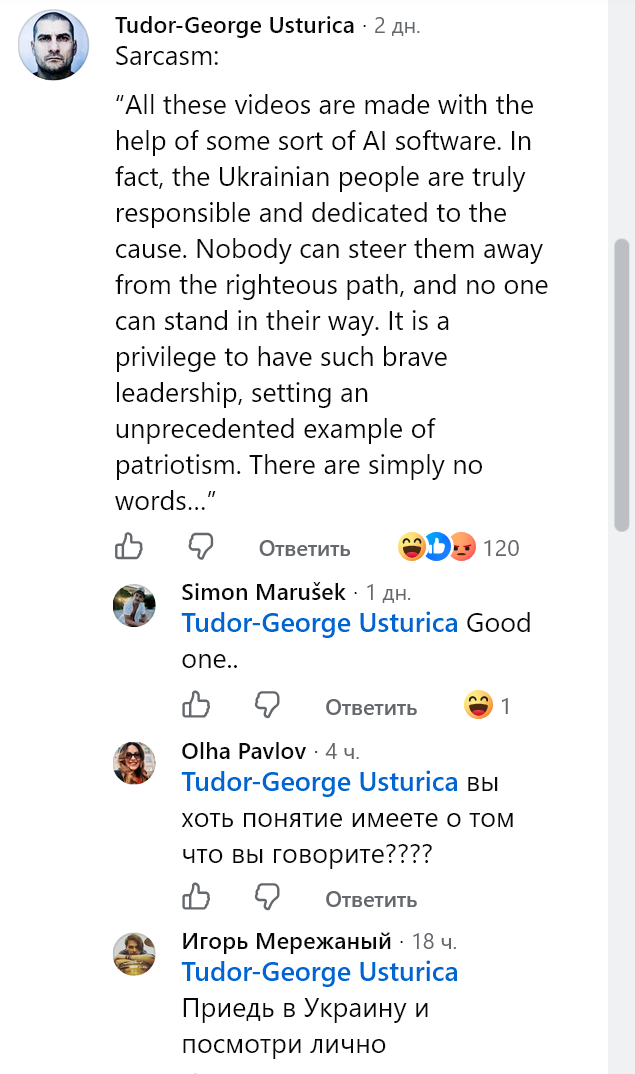635x1074 pixels.
Task: Like Tudor-George Usturica's sarcasm comment
Action: tap(129, 547)
